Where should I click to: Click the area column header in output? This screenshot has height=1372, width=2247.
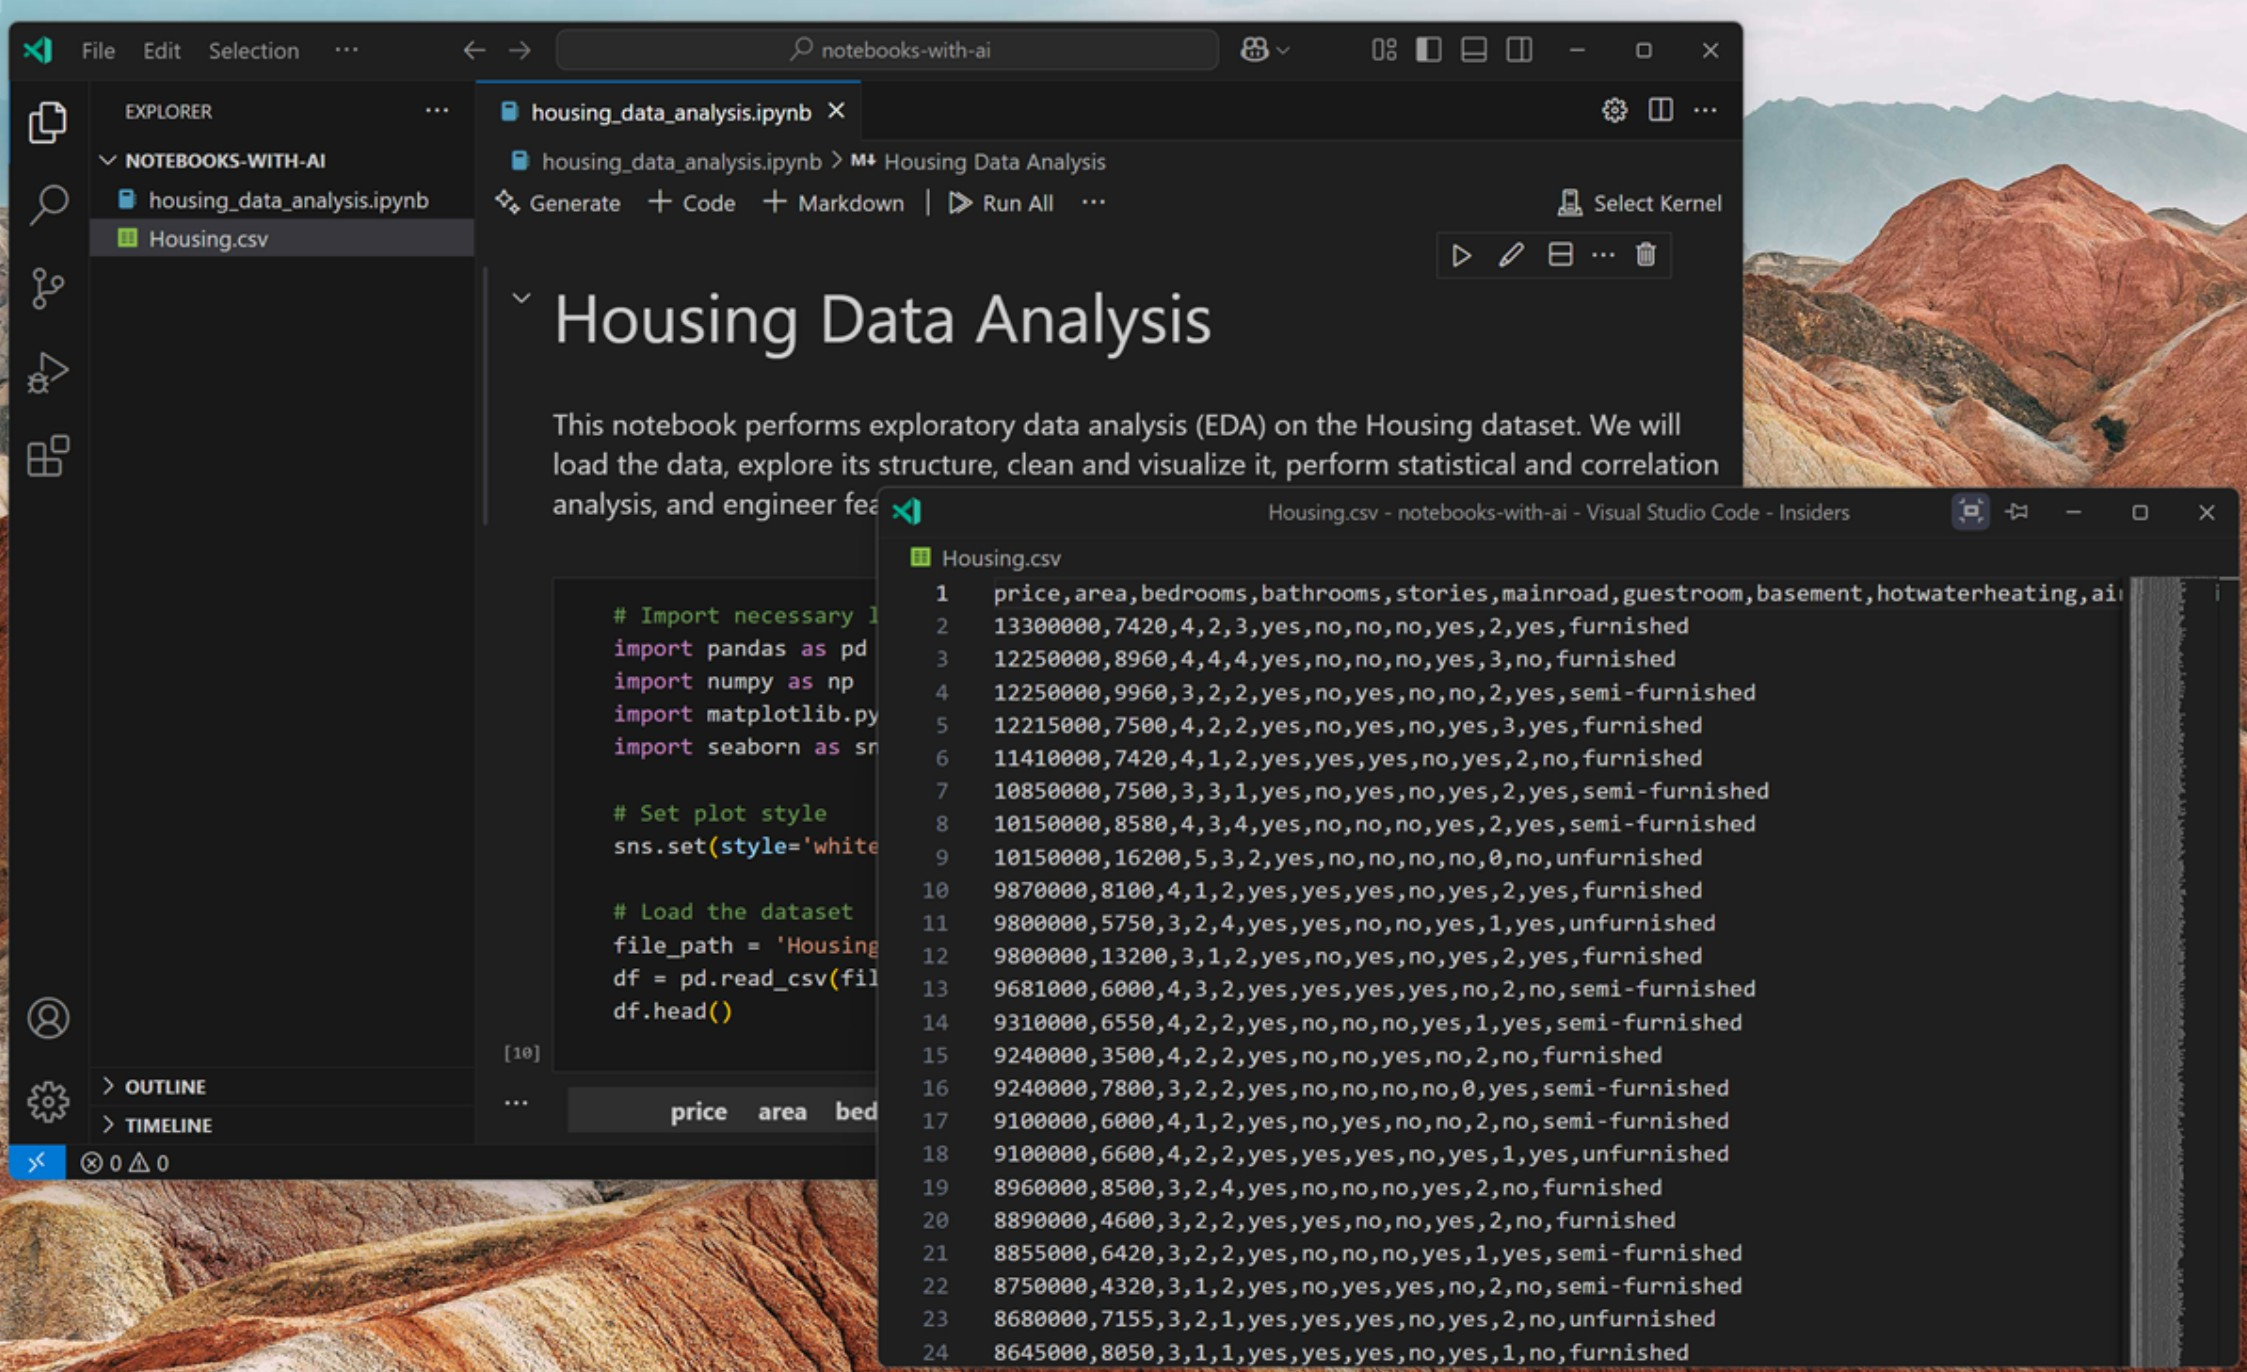782,1111
